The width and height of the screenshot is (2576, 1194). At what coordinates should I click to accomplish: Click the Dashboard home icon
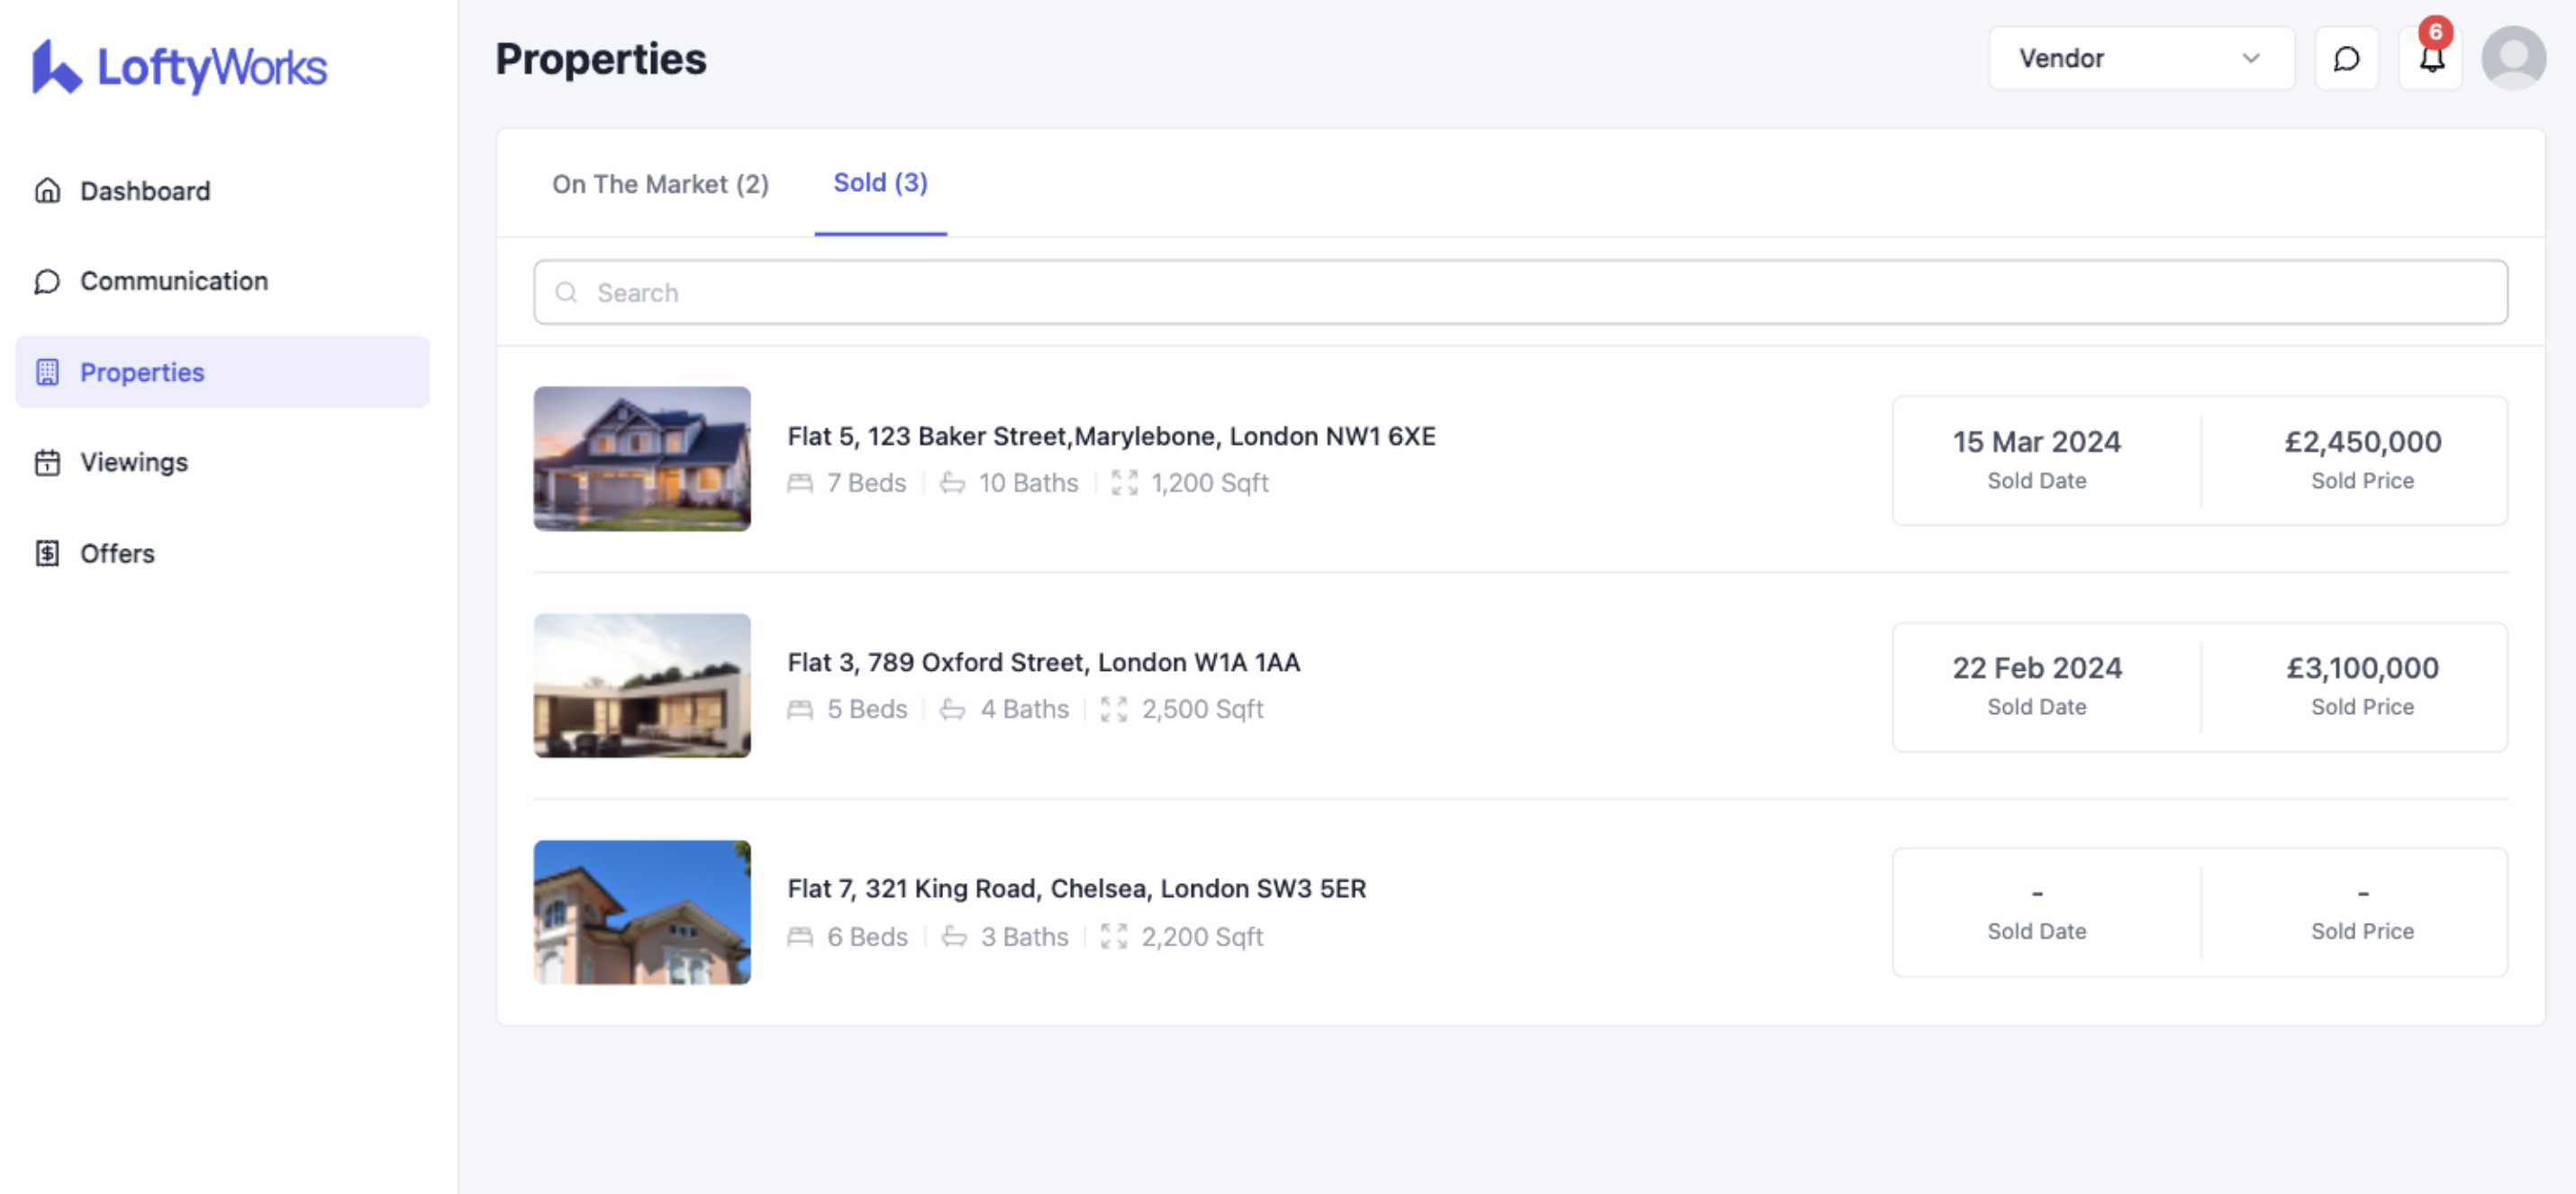(47, 191)
